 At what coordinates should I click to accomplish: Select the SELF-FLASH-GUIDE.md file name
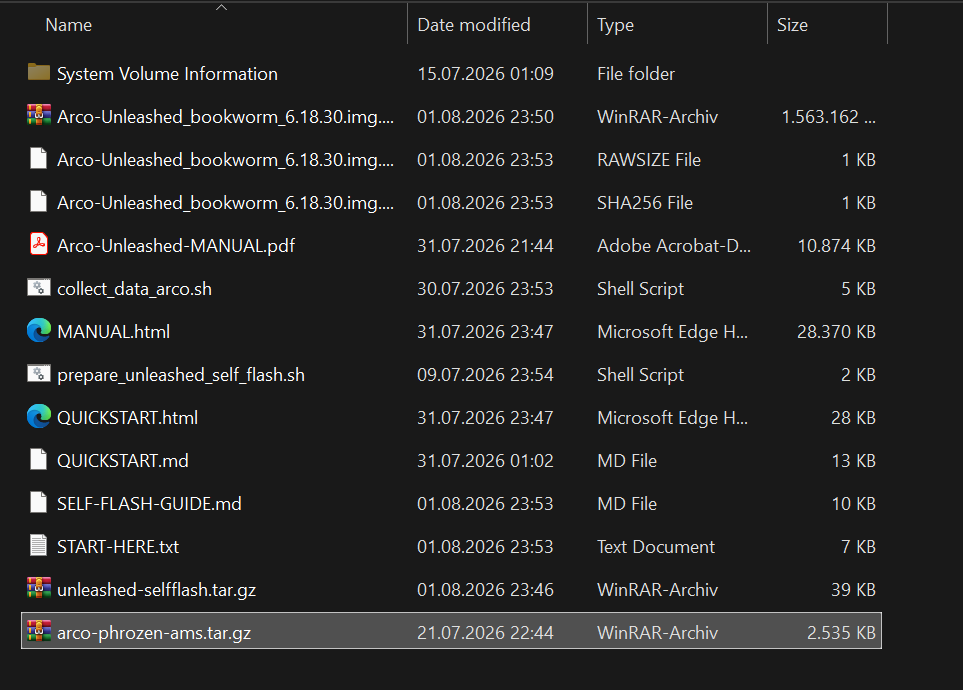tap(149, 504)
